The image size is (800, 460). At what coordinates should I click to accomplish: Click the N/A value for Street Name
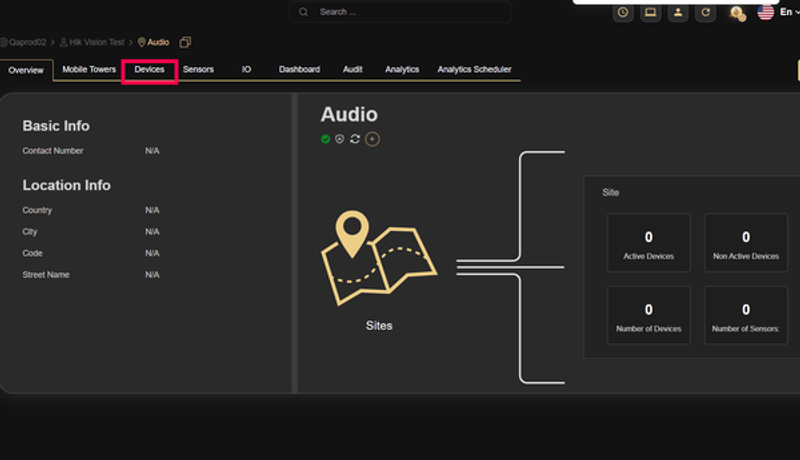pos(152,274)
